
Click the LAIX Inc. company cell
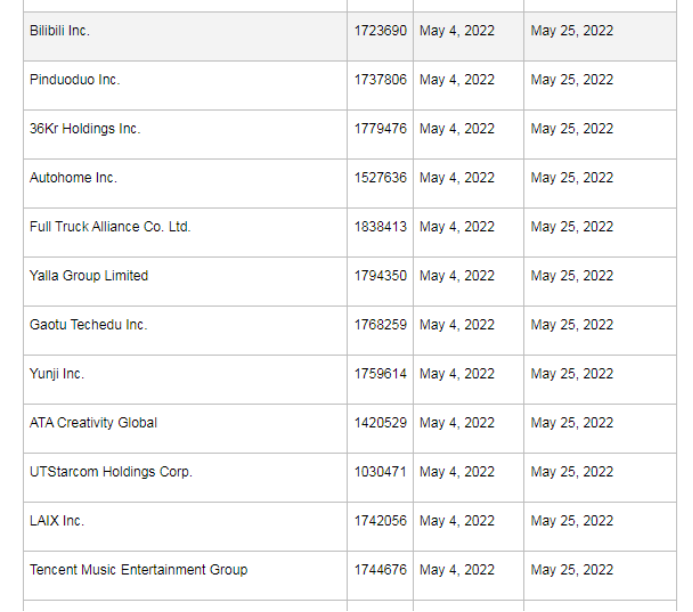click(x=57, y=521)
